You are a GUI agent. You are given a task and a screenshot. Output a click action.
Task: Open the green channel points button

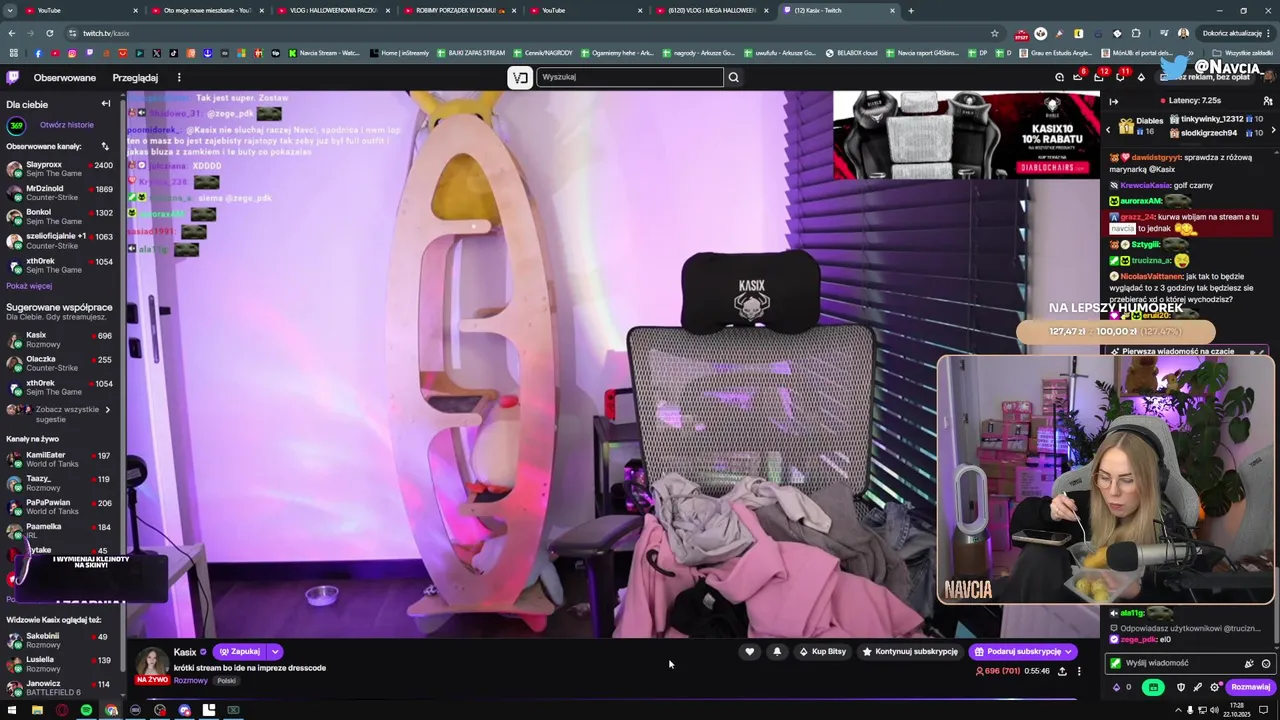point(1153,687)
